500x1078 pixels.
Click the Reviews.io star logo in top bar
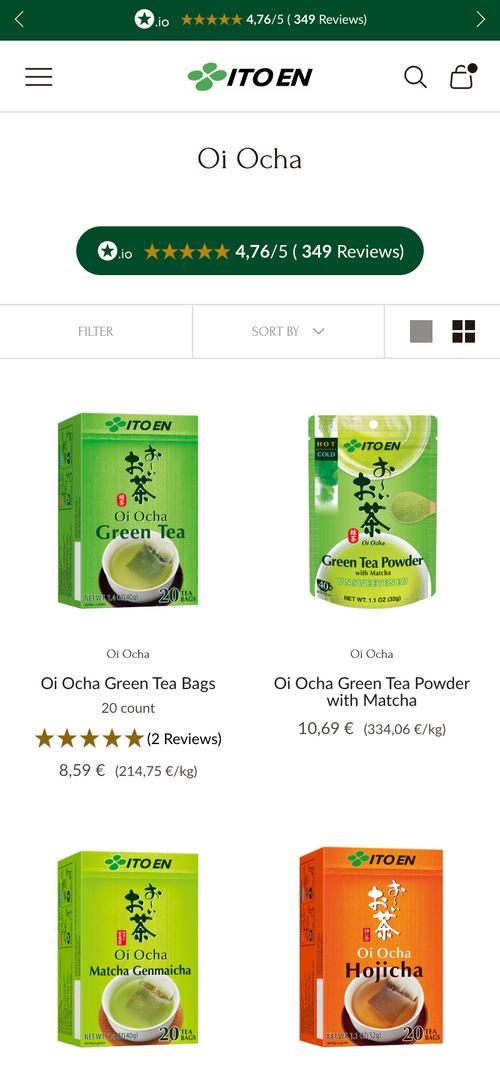[152, 19]
